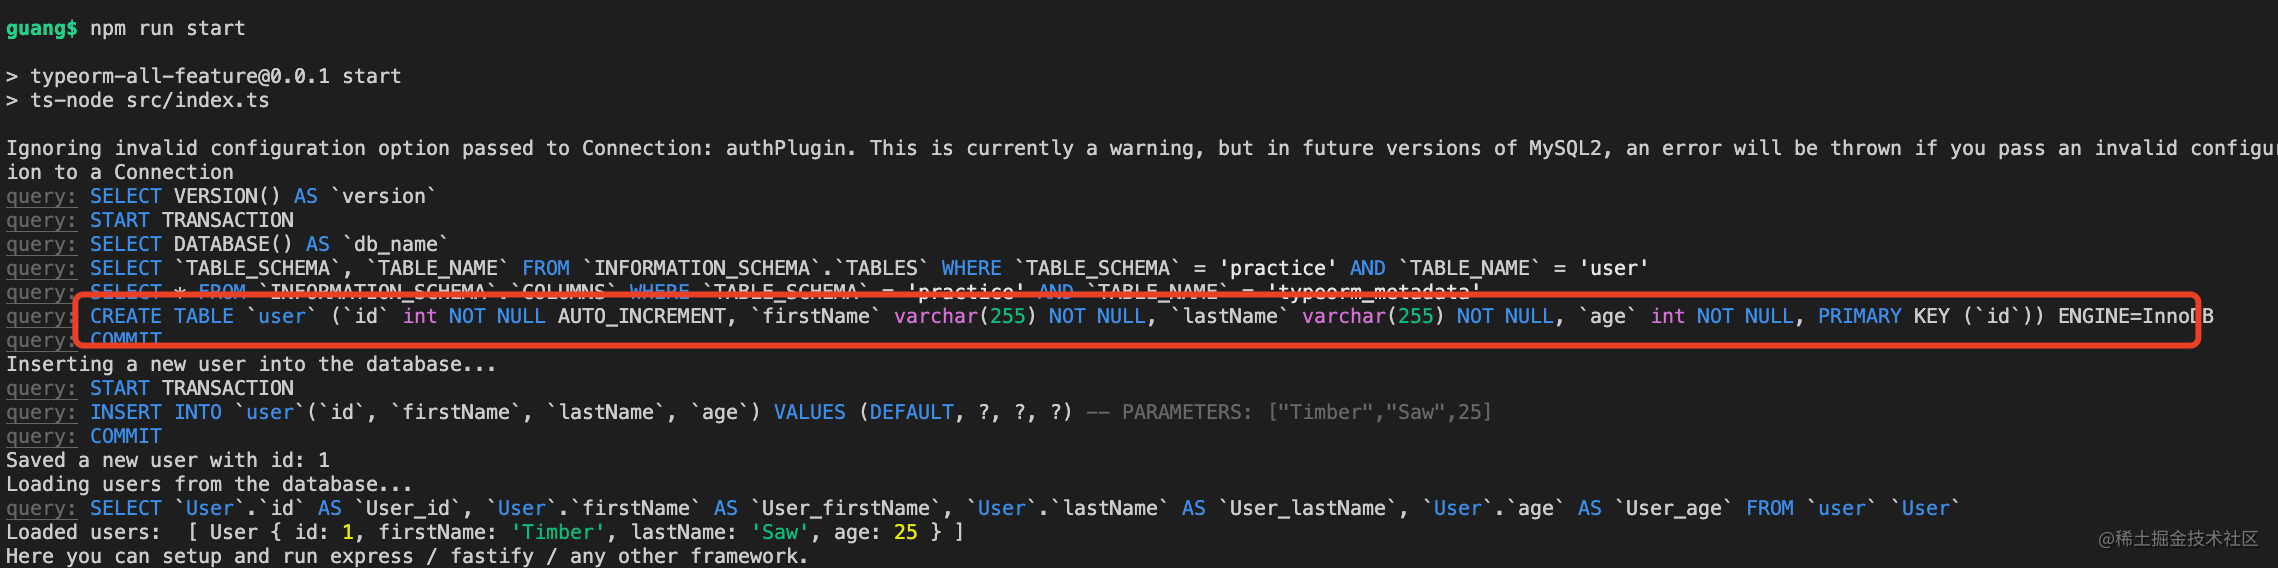Click 'SELECT VERSION()' query text
The height and width of the screenshot is (568, 2278).
(x=185, y=196)
